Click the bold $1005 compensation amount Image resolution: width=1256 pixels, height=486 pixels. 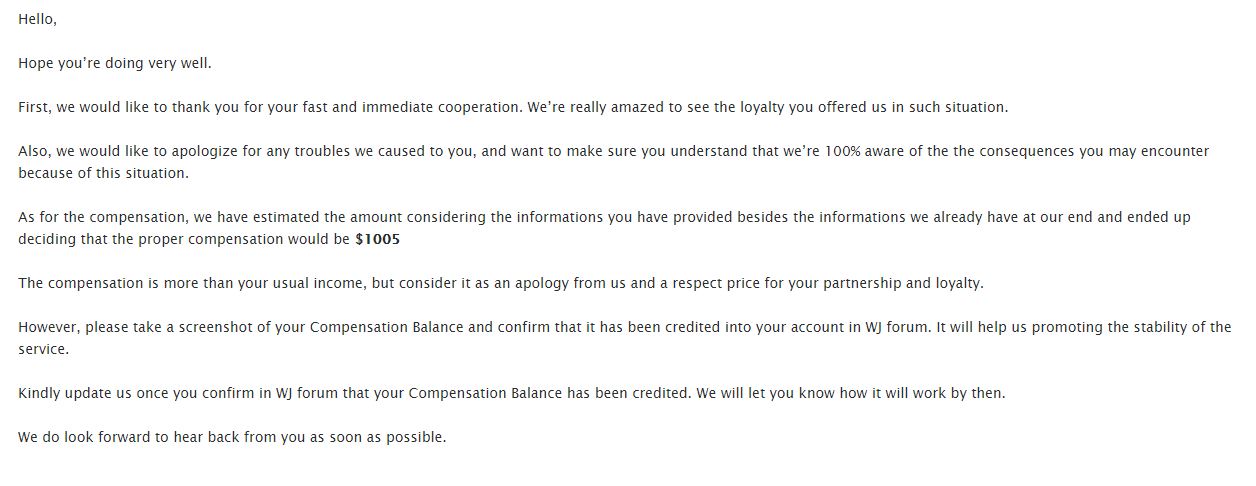tap(378, 239)
